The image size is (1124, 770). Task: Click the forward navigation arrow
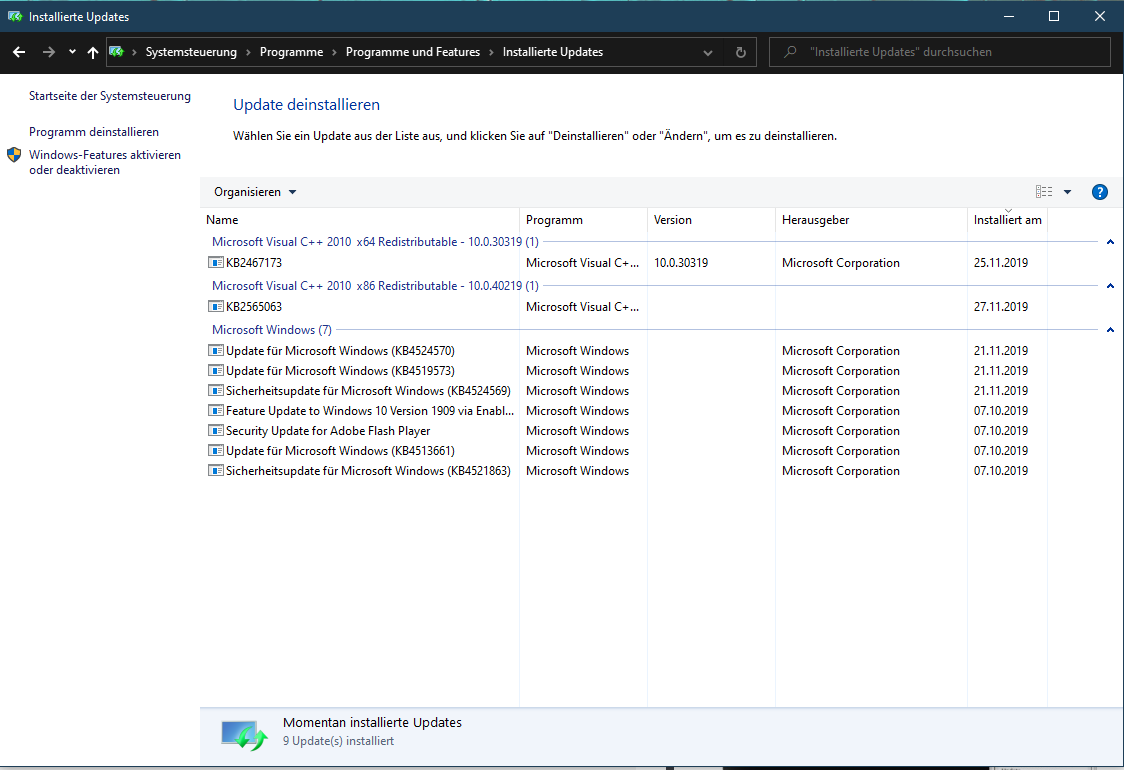pos(49,52)
